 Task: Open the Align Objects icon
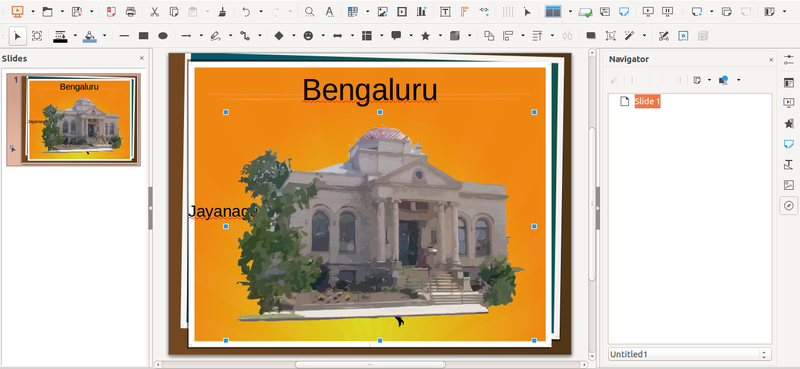point(508,36)
